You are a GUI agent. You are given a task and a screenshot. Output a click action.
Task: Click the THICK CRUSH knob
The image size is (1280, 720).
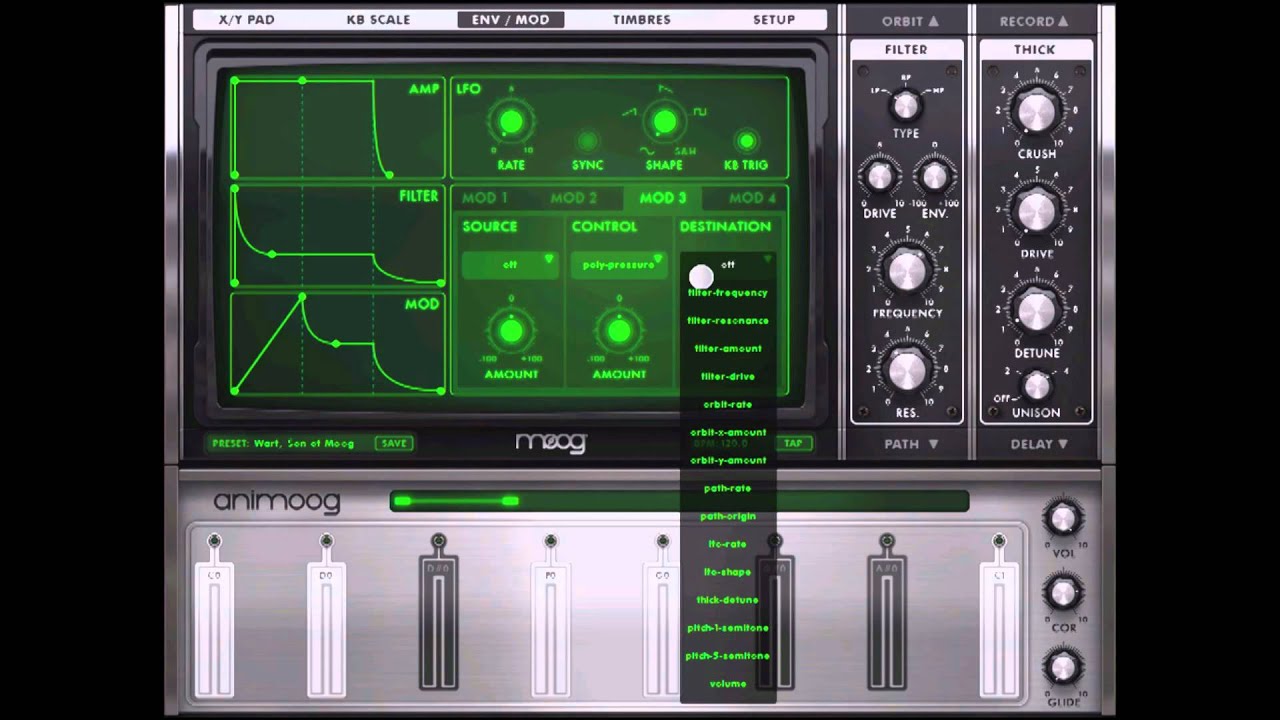(1037, 112)
